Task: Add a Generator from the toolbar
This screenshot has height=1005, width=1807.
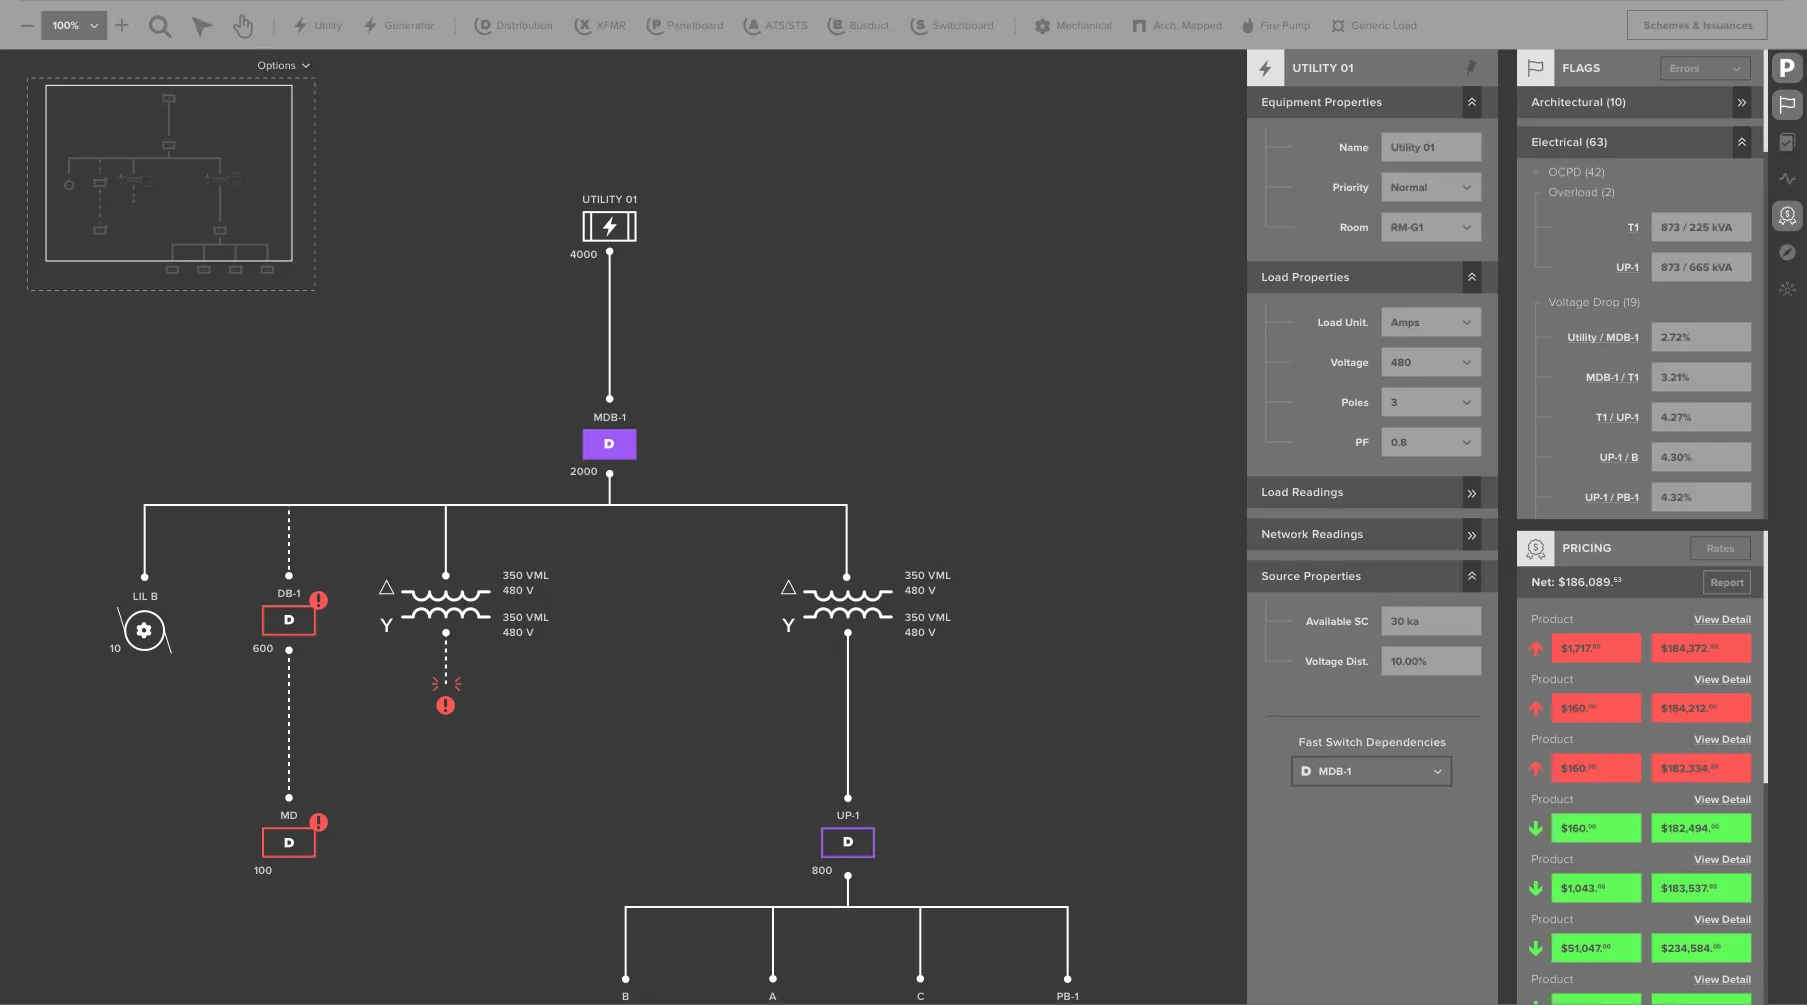Action: pos(399,26)
